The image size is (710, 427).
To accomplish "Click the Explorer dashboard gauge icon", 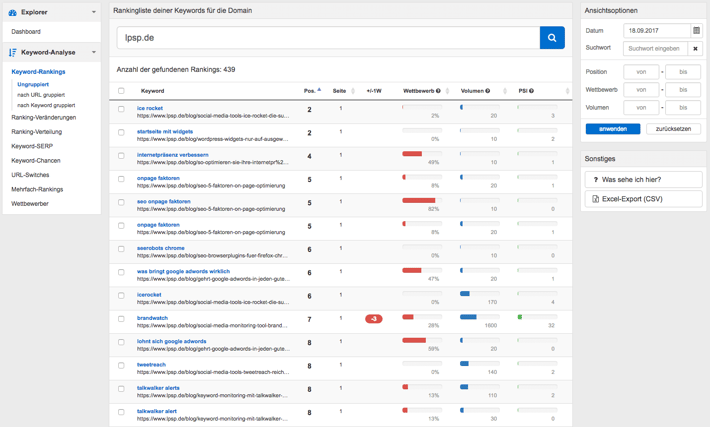I will (12, 12).
